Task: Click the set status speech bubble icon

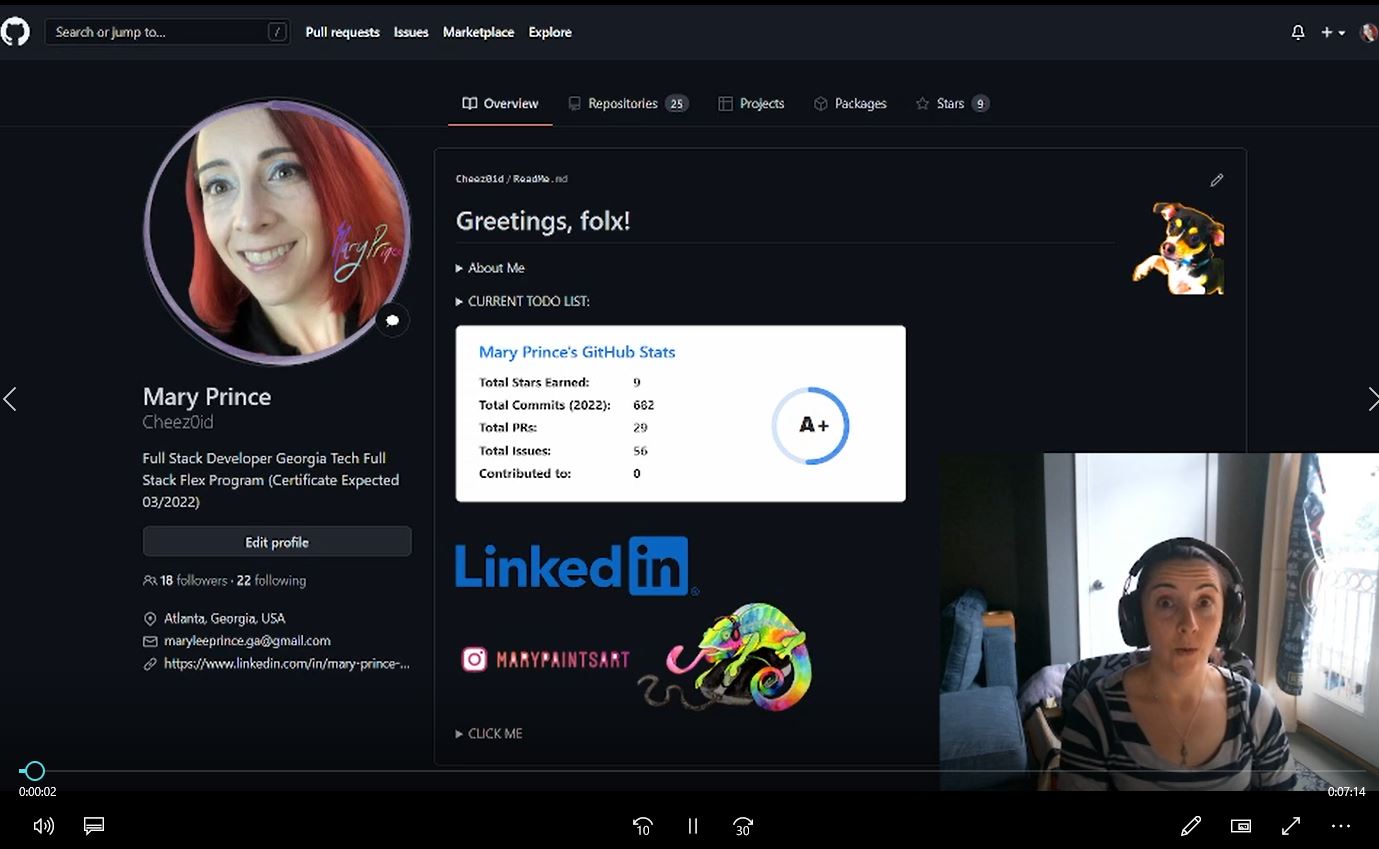Action: point(392,320)
